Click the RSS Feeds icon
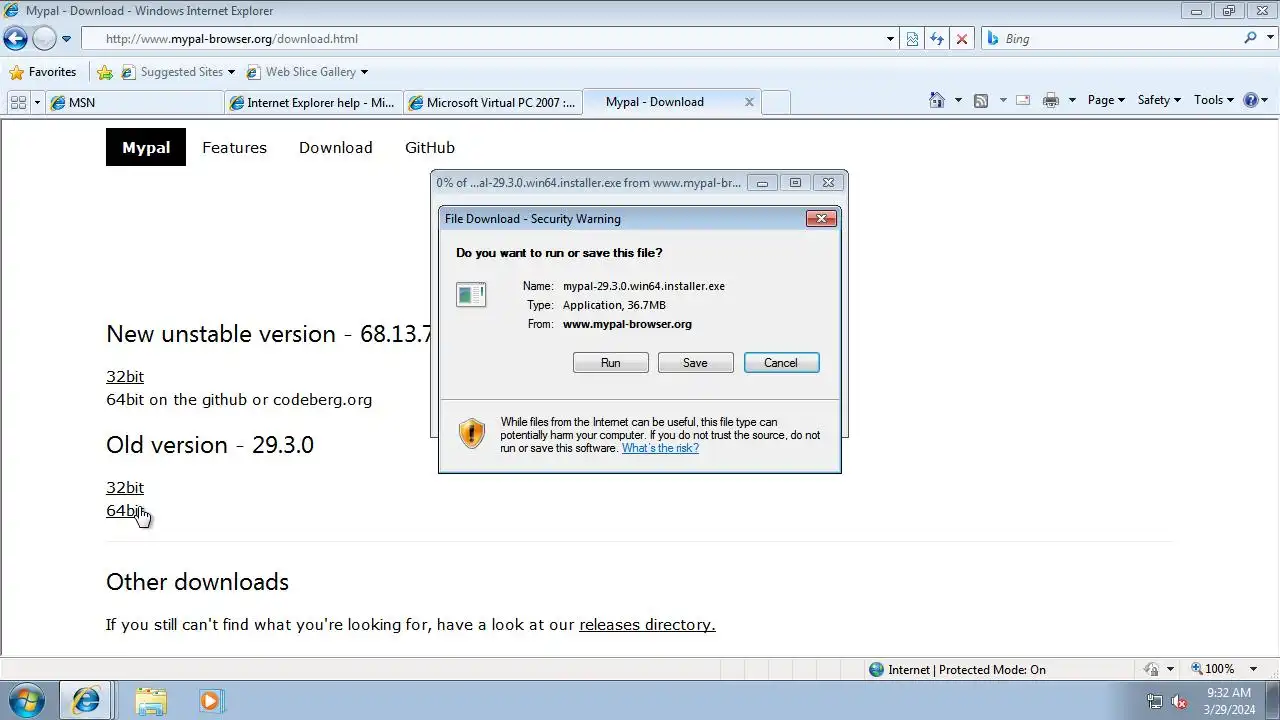 (x=981, y=100)
